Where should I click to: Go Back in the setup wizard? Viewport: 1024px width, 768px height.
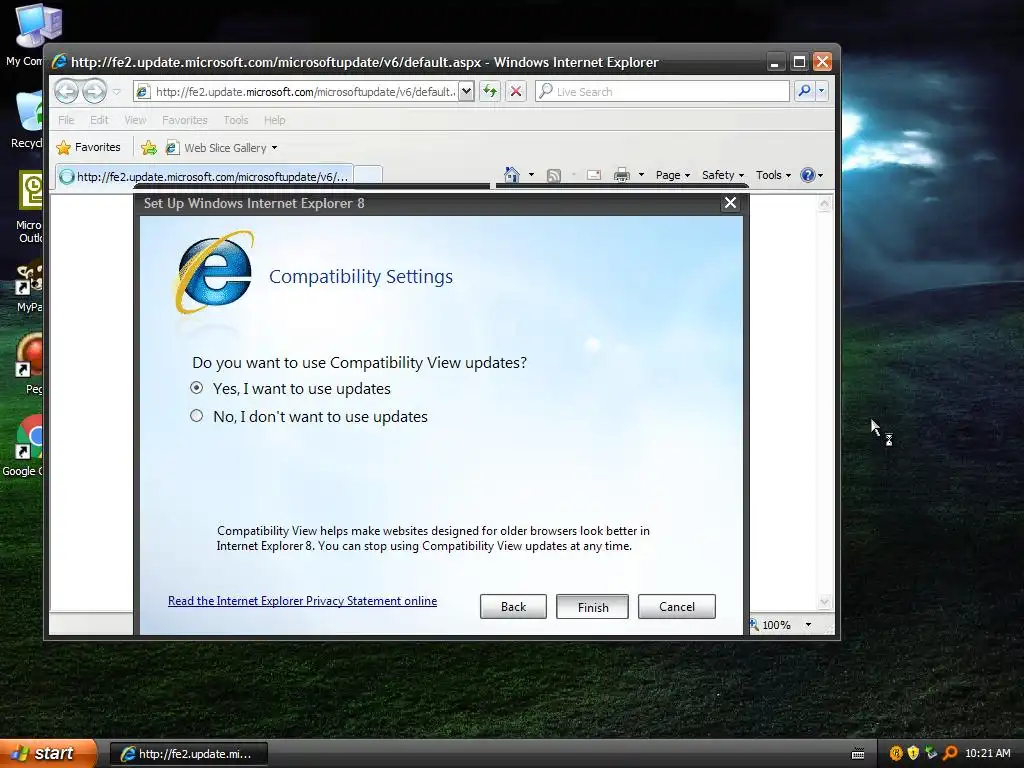[513, 607]
